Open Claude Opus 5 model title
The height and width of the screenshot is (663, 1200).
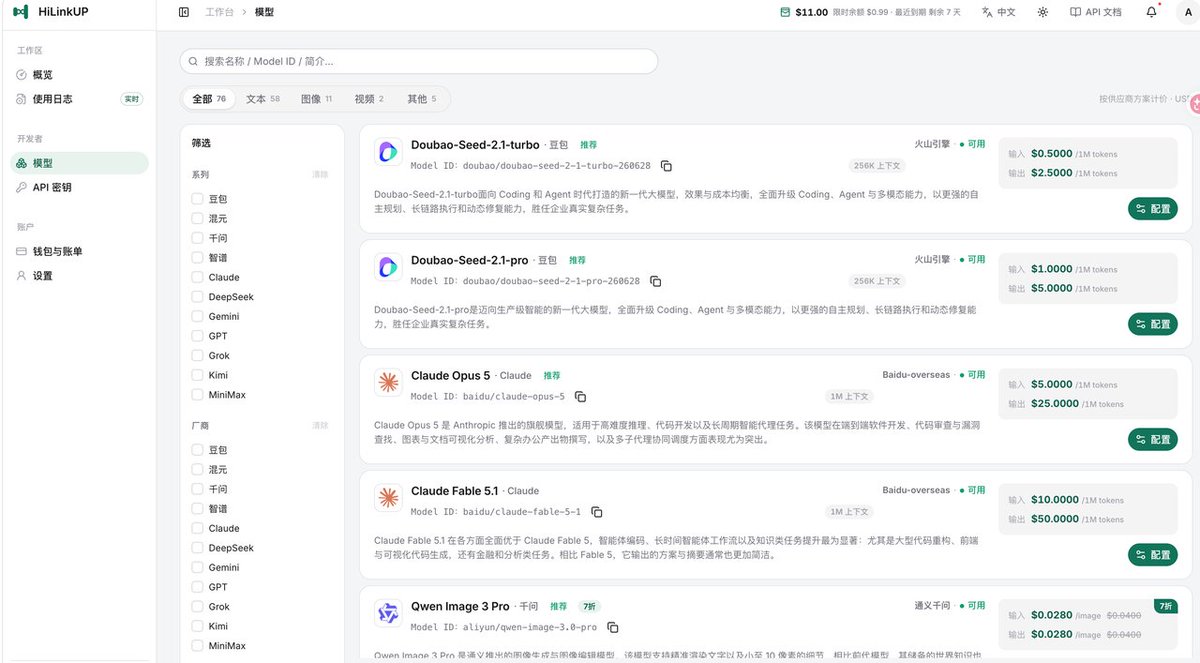pos(451,376)
